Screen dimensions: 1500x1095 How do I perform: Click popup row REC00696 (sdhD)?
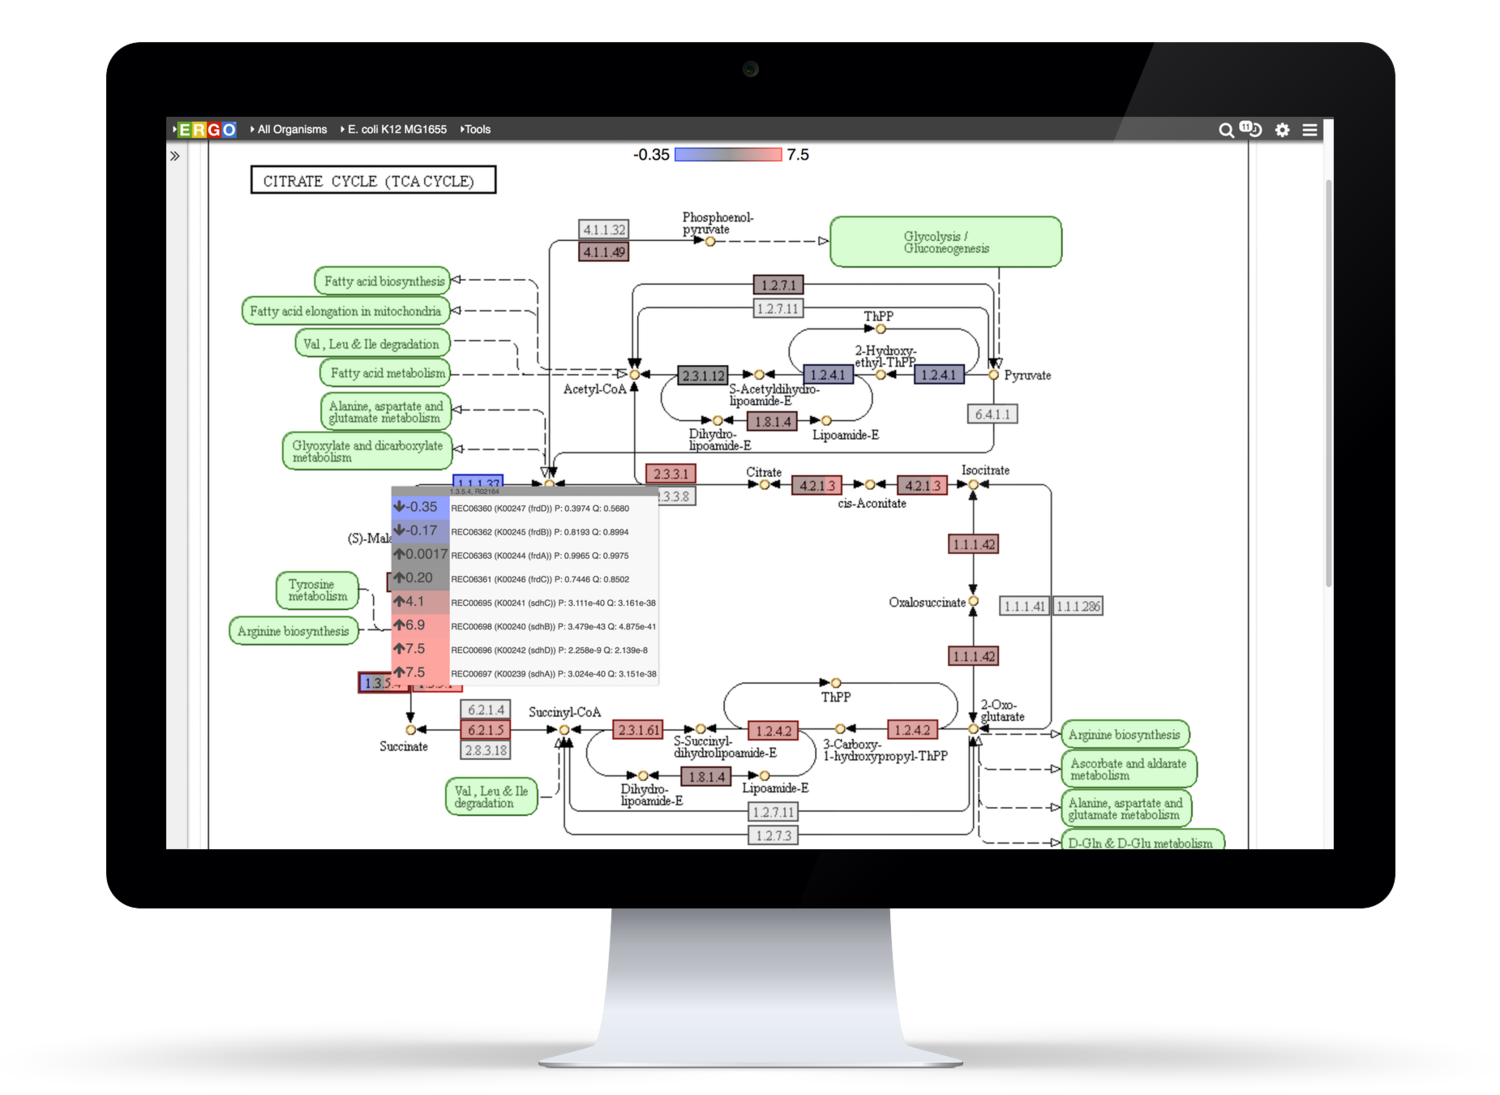pos(525,650)
